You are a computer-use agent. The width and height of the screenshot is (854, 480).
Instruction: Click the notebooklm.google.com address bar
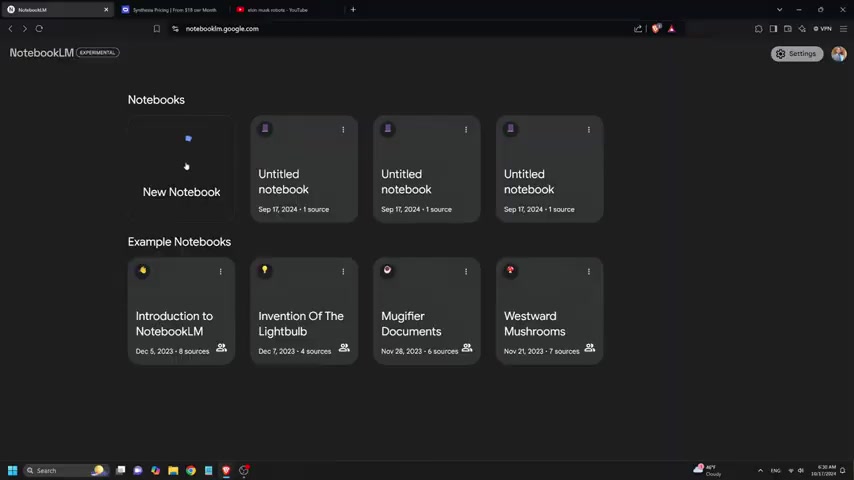coord(222,29)
